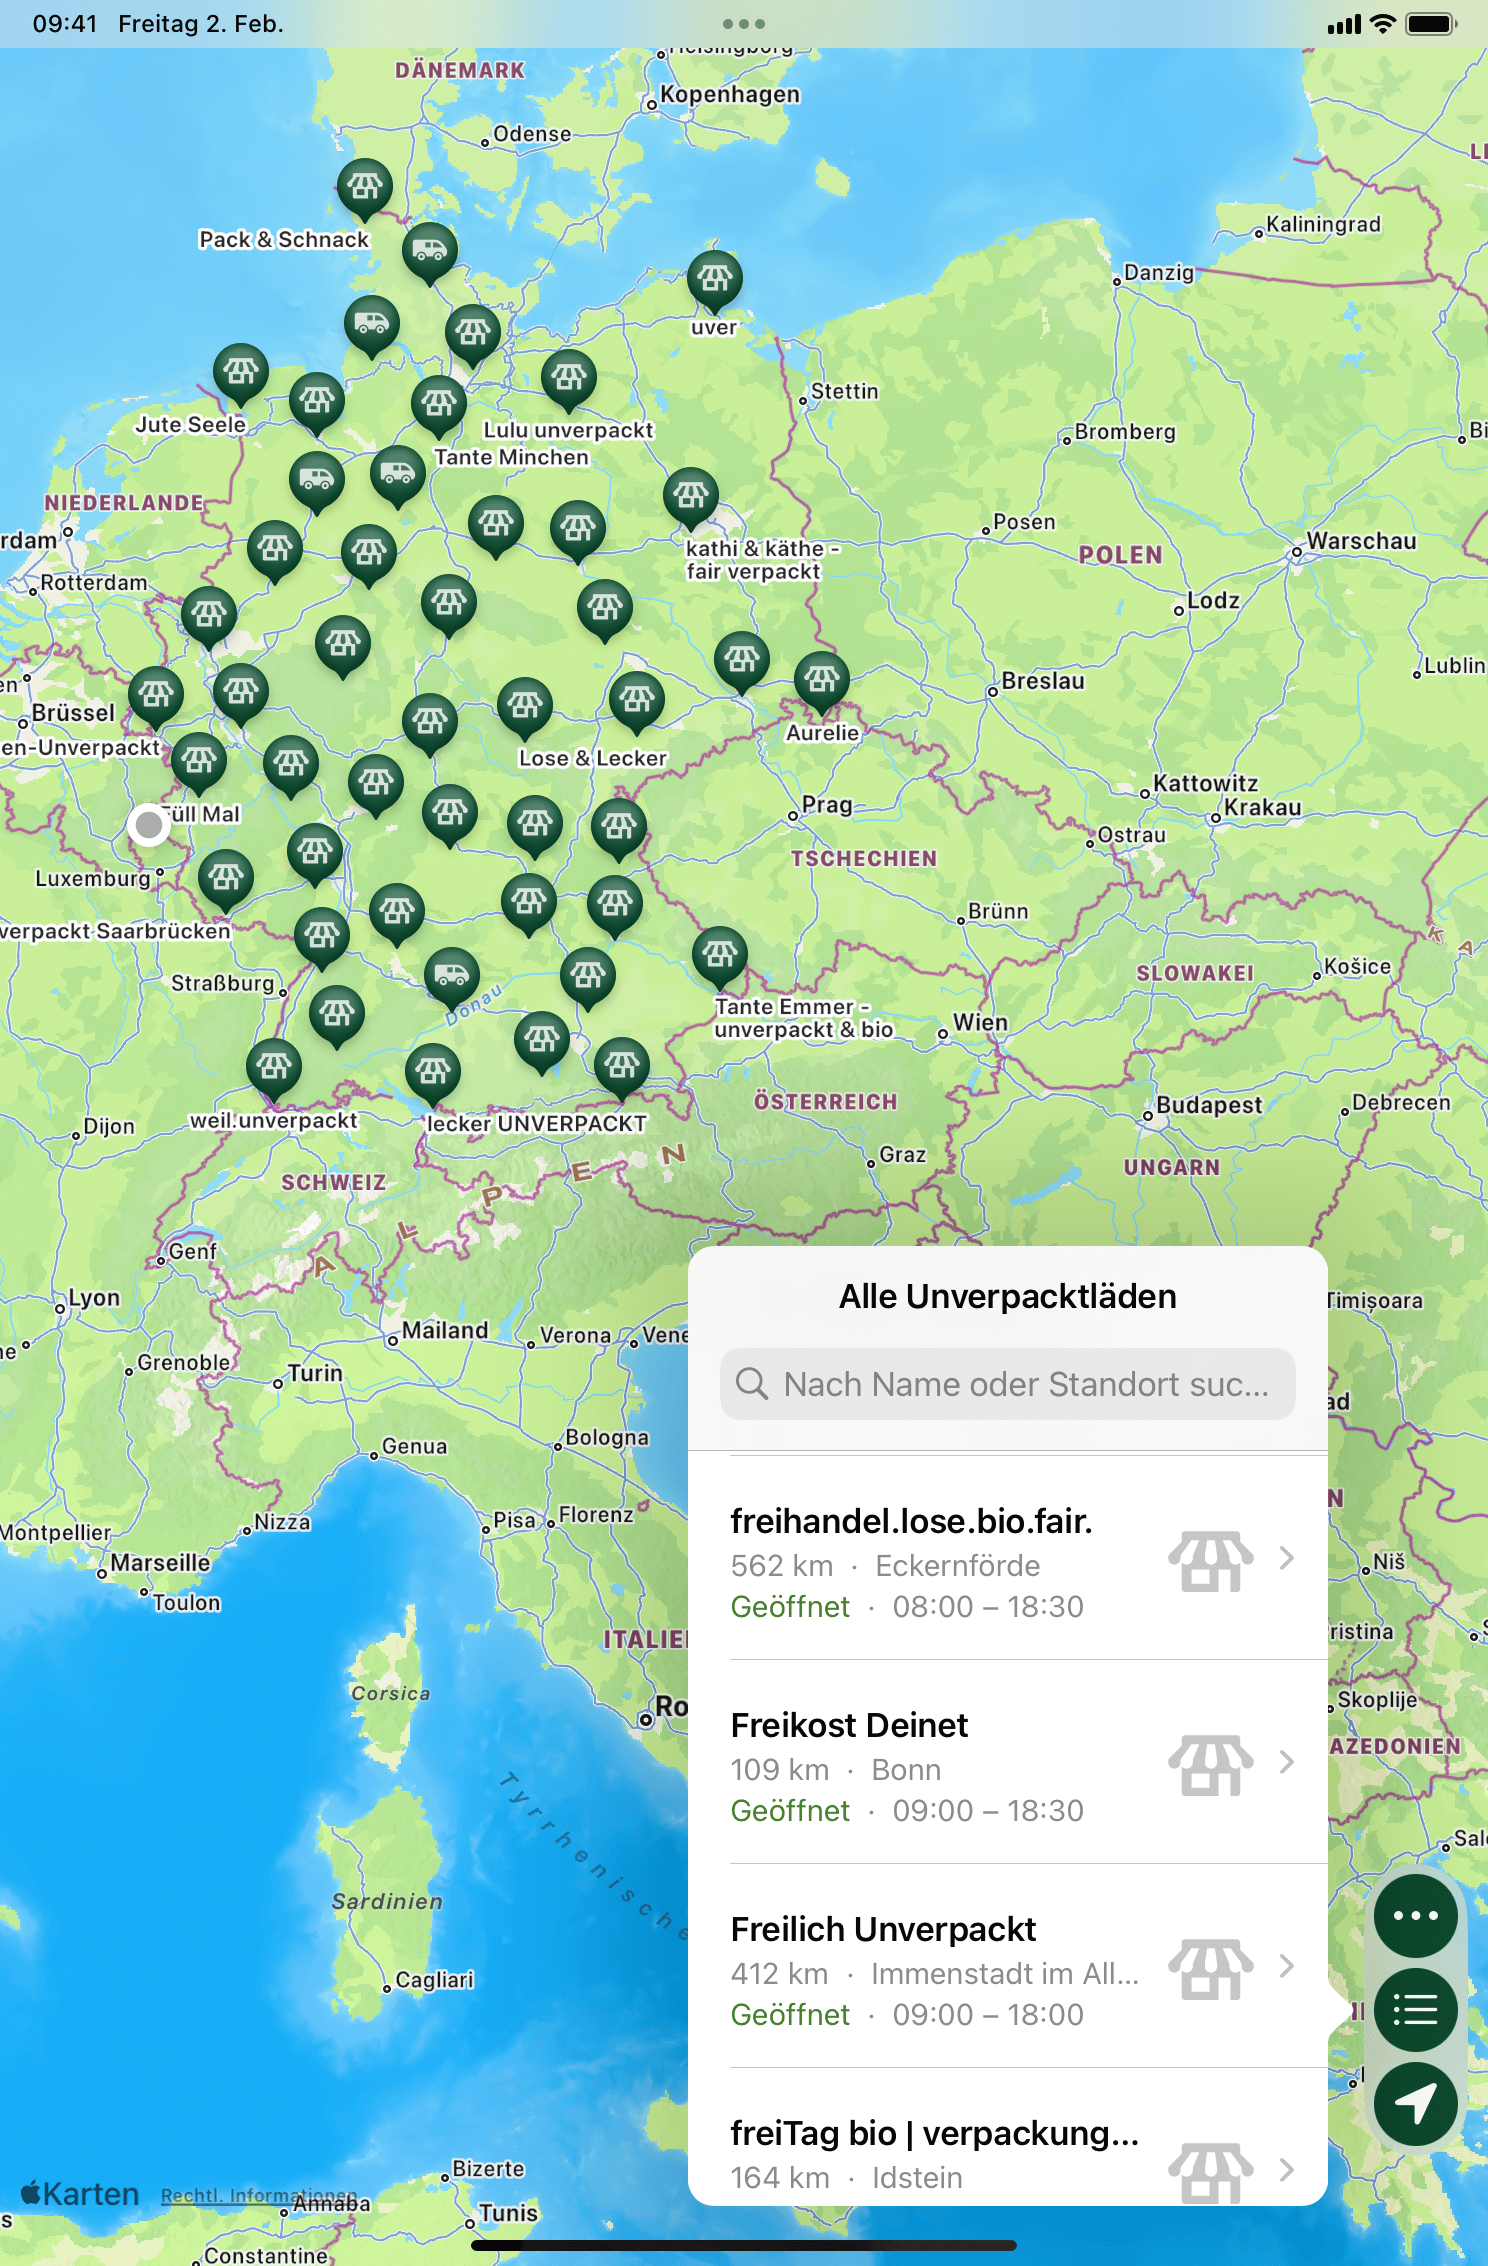
Task: Tap the uver store pin
Action: (714, 279)
